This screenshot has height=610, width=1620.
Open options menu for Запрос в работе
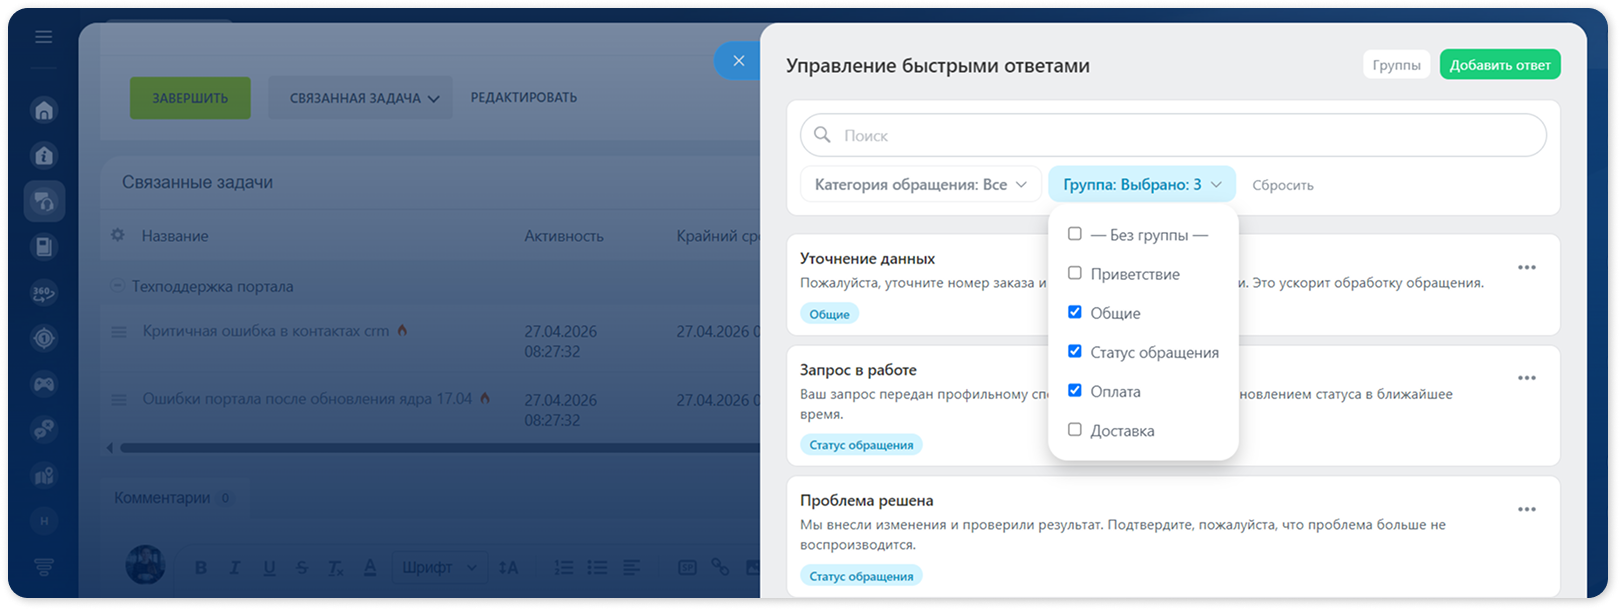(x=1526, y=378)
